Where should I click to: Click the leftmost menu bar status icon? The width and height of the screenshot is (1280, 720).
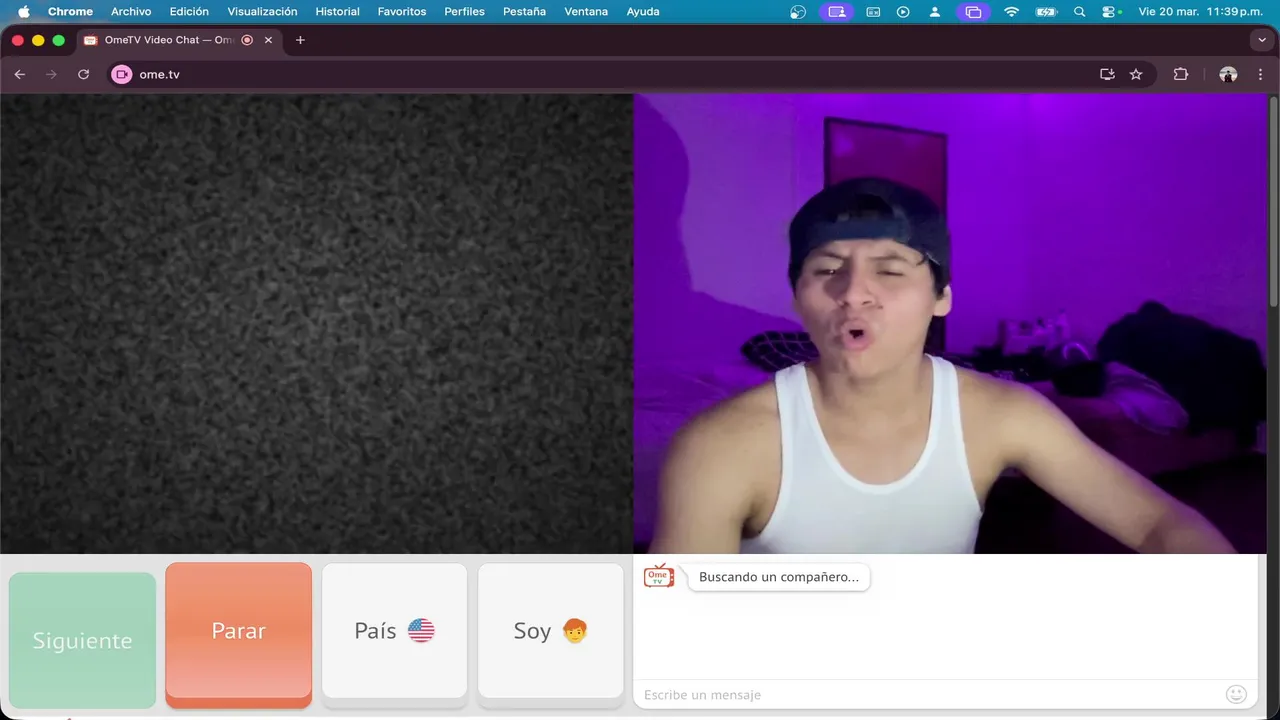coord(798,12)
